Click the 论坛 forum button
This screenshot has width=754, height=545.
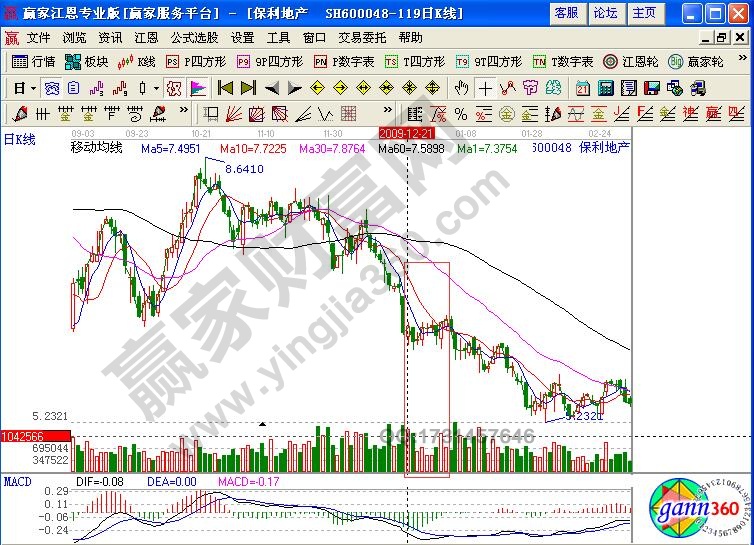pyautogui.click(x=605, y=13)
